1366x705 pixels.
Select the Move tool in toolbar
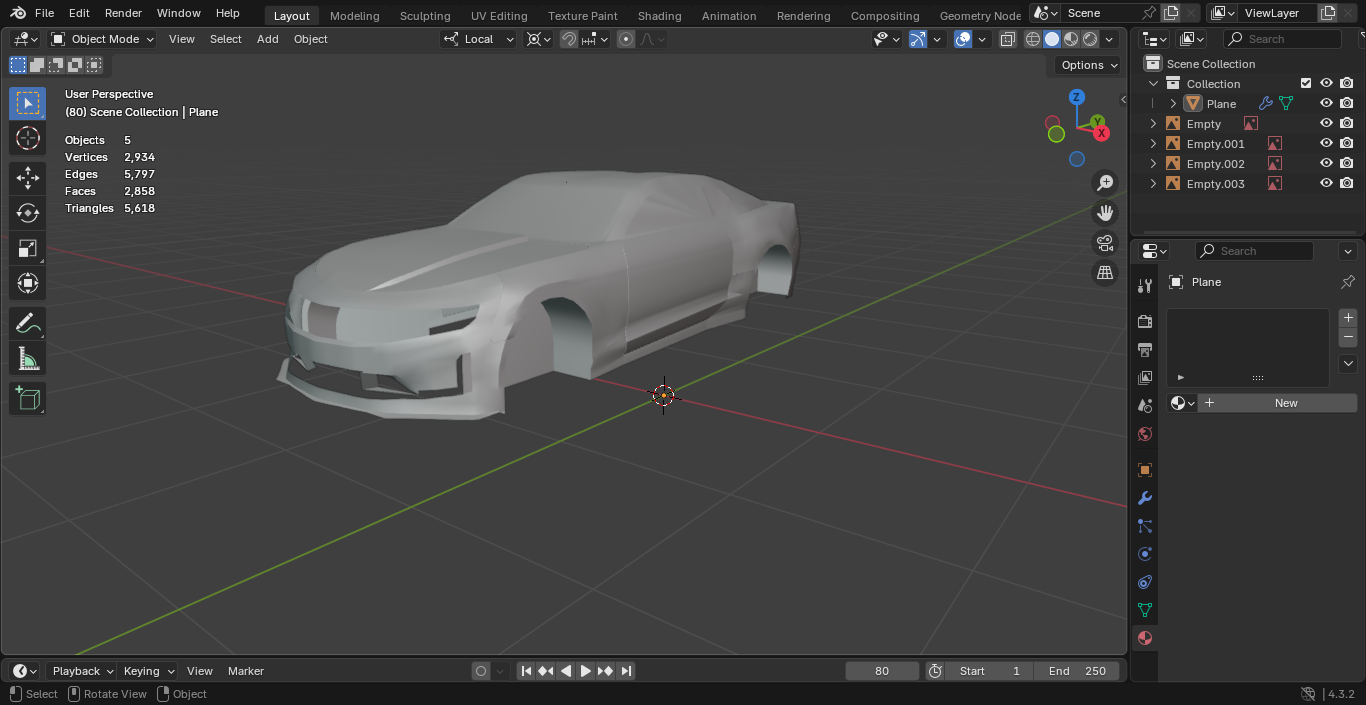(x=28, y=178)
